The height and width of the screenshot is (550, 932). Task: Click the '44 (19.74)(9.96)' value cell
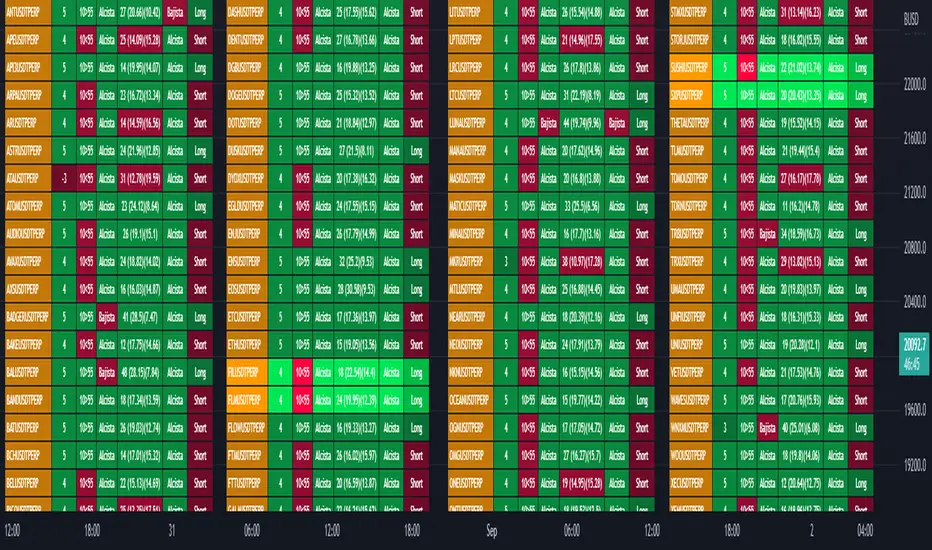582,123
